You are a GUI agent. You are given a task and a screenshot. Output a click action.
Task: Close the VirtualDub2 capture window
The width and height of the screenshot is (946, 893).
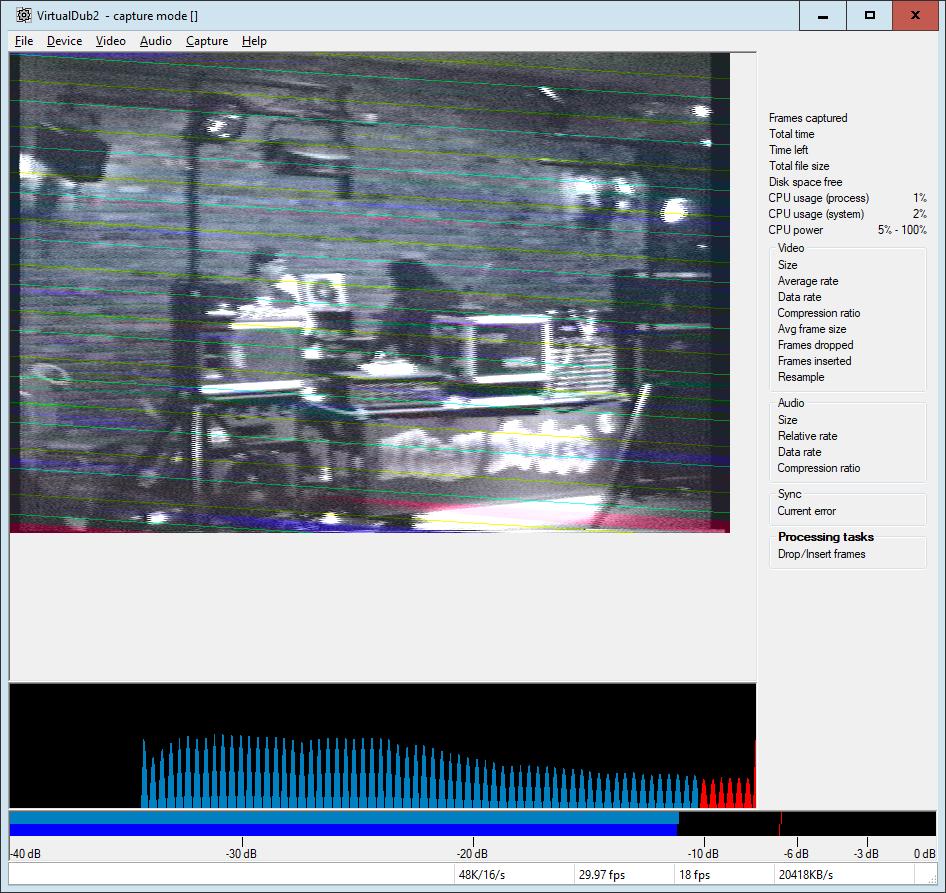[x=917, y=15]
